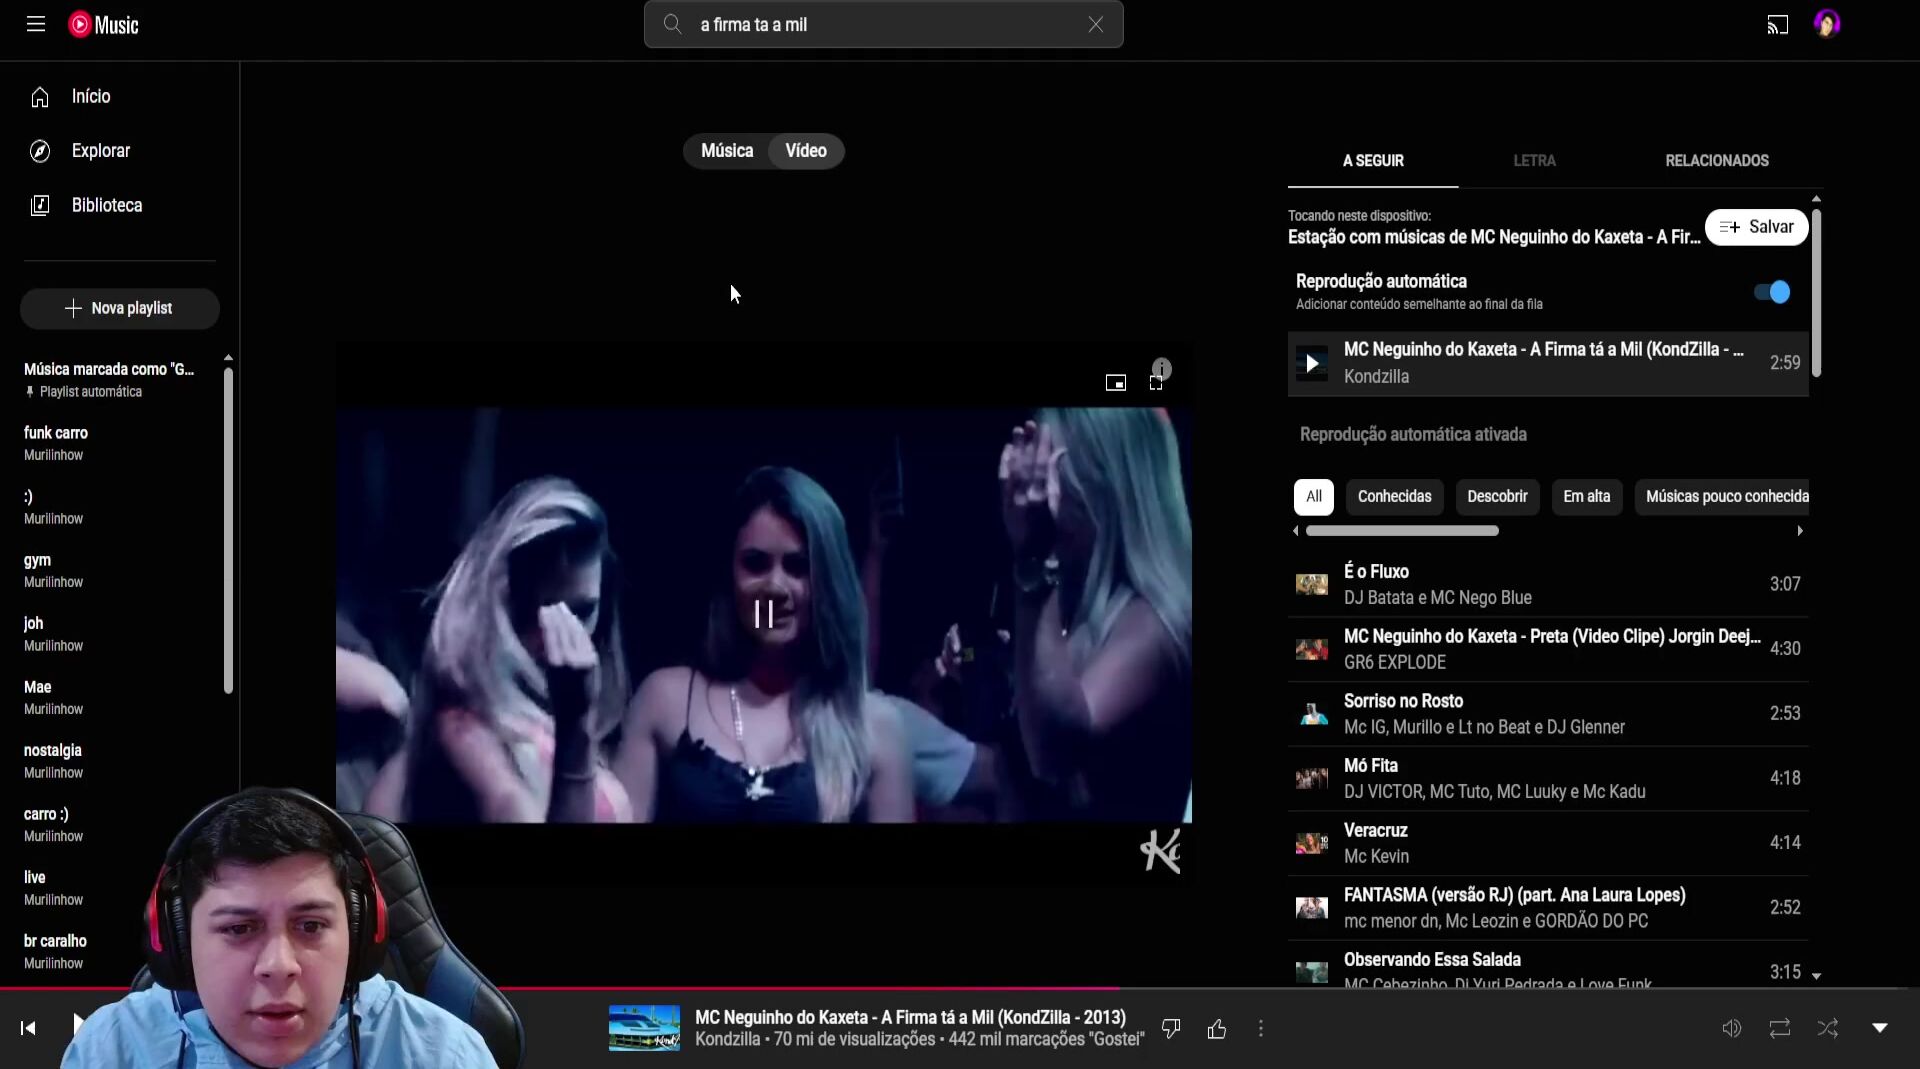1920x1069 pixels.
Task: Select the A SEGUIR tab
Action: pyautogui.click(x=1373, y=161)
